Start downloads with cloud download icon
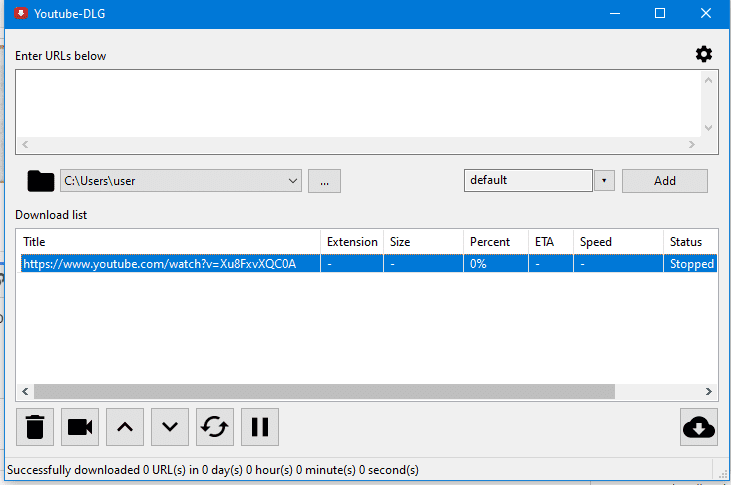 (x=698, y=427)
